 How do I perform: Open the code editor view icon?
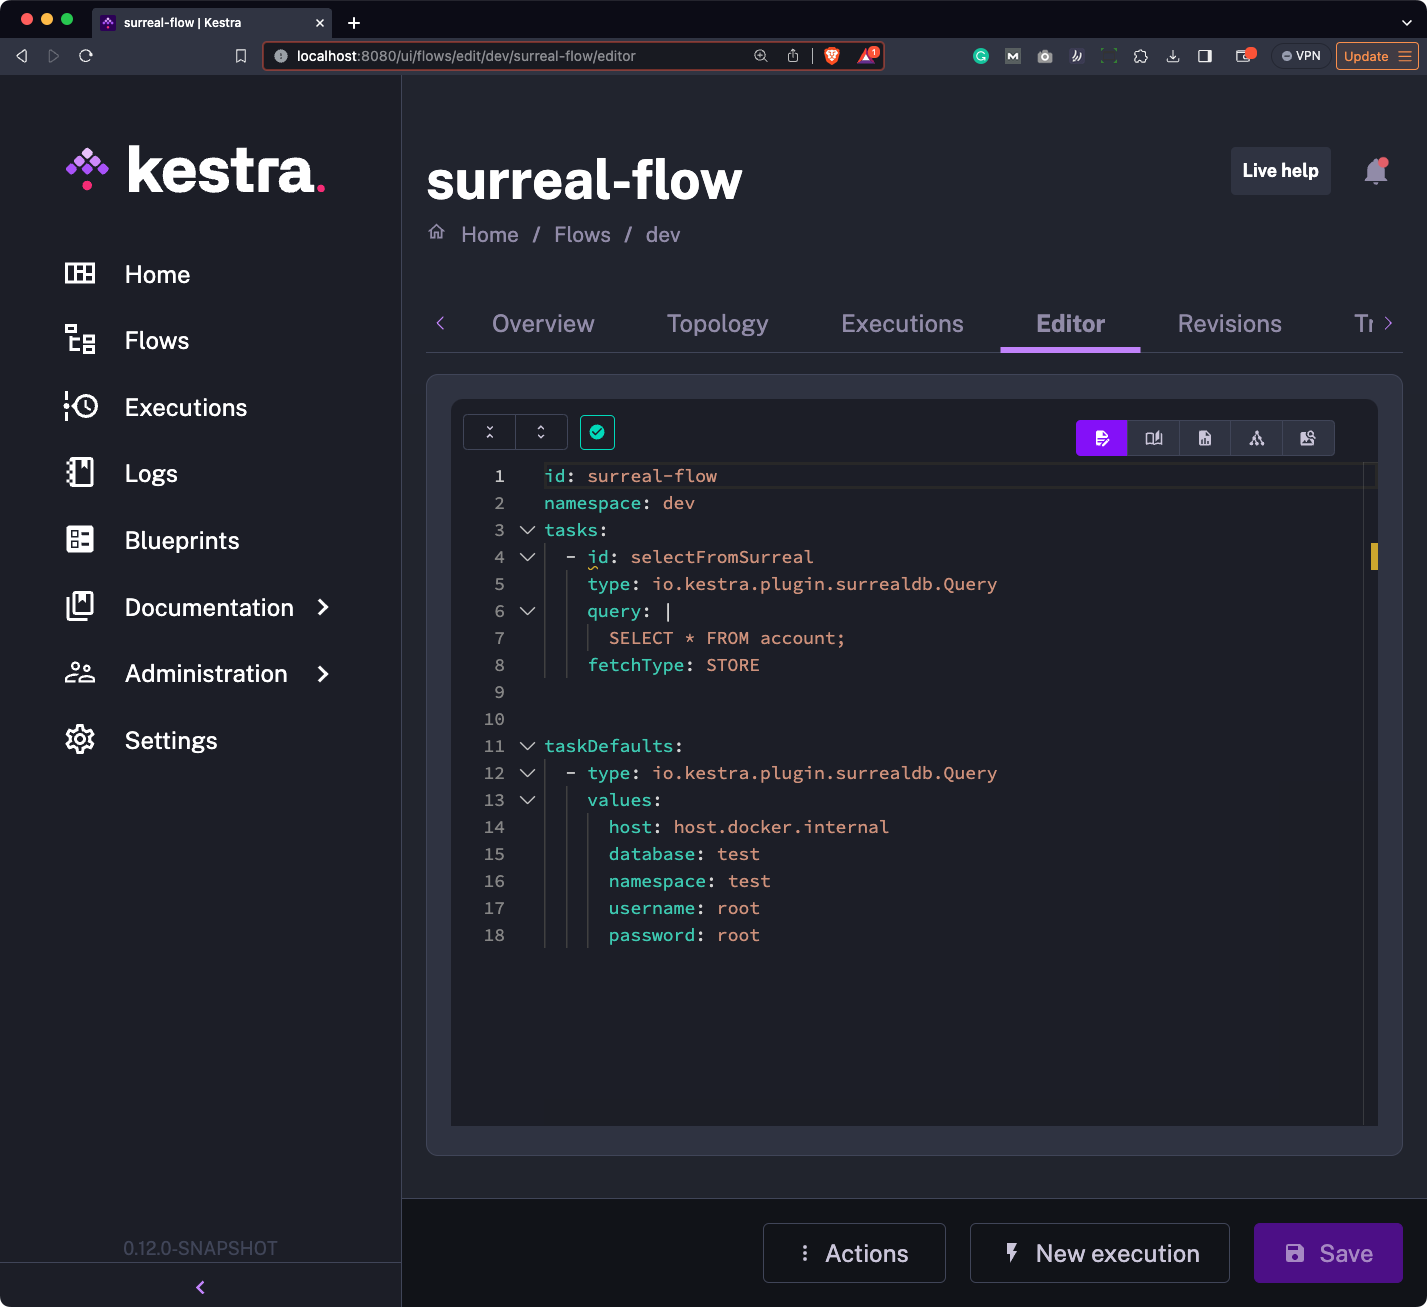[1101, 438]
